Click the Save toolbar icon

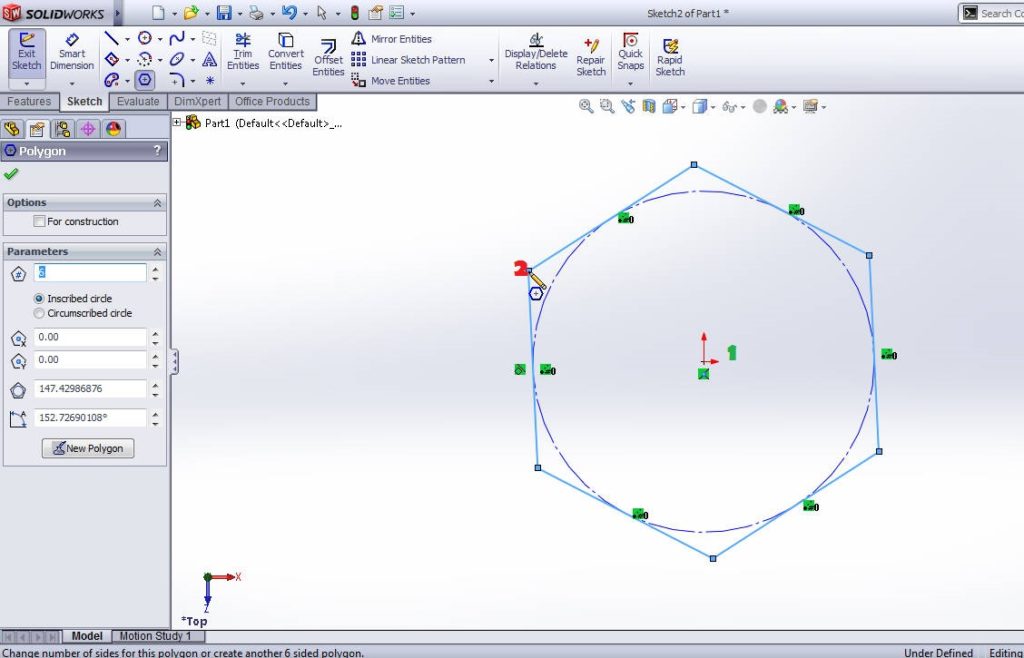[x=224, y=12]
